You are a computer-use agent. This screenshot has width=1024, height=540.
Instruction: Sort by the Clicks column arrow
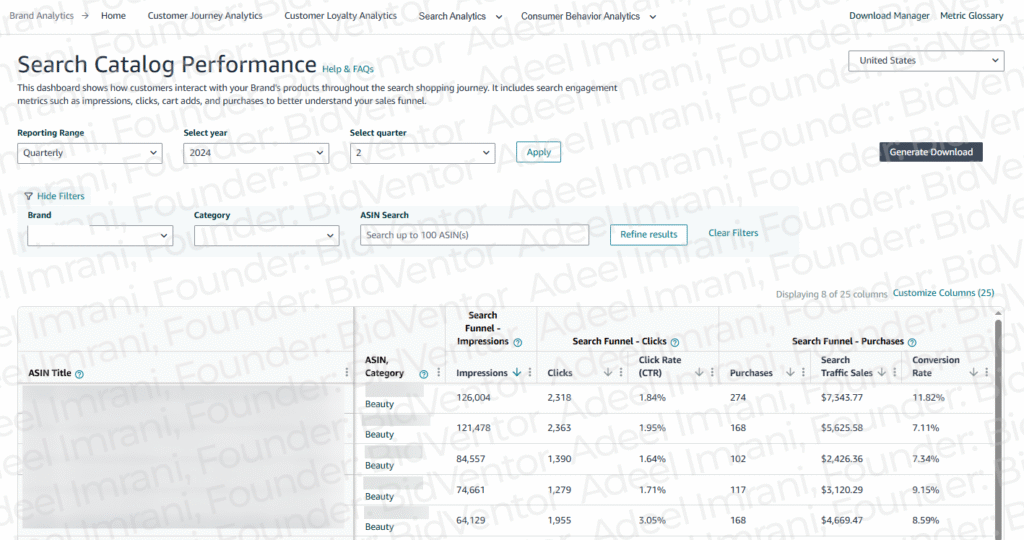coord(608,372)
